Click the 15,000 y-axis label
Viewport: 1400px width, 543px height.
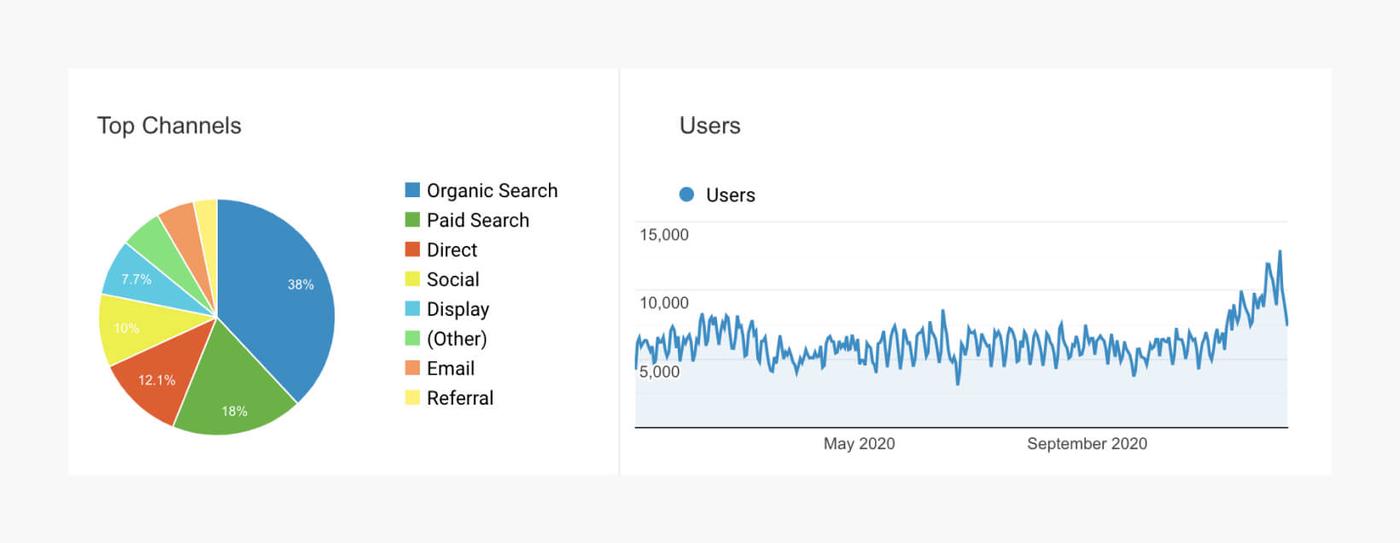(x=663, y=235)
